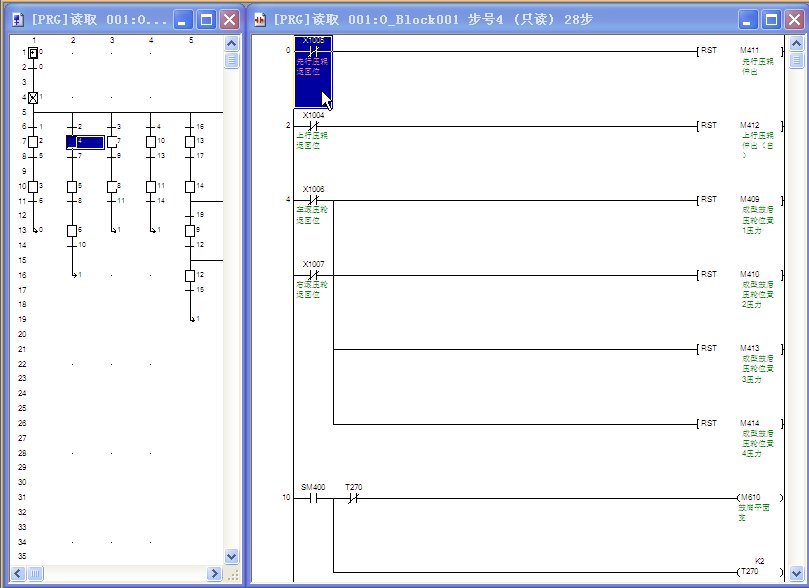The image size is (809, 588).
Task: Minimize the O_Block001 ladder window
Action: click(749, 20)
